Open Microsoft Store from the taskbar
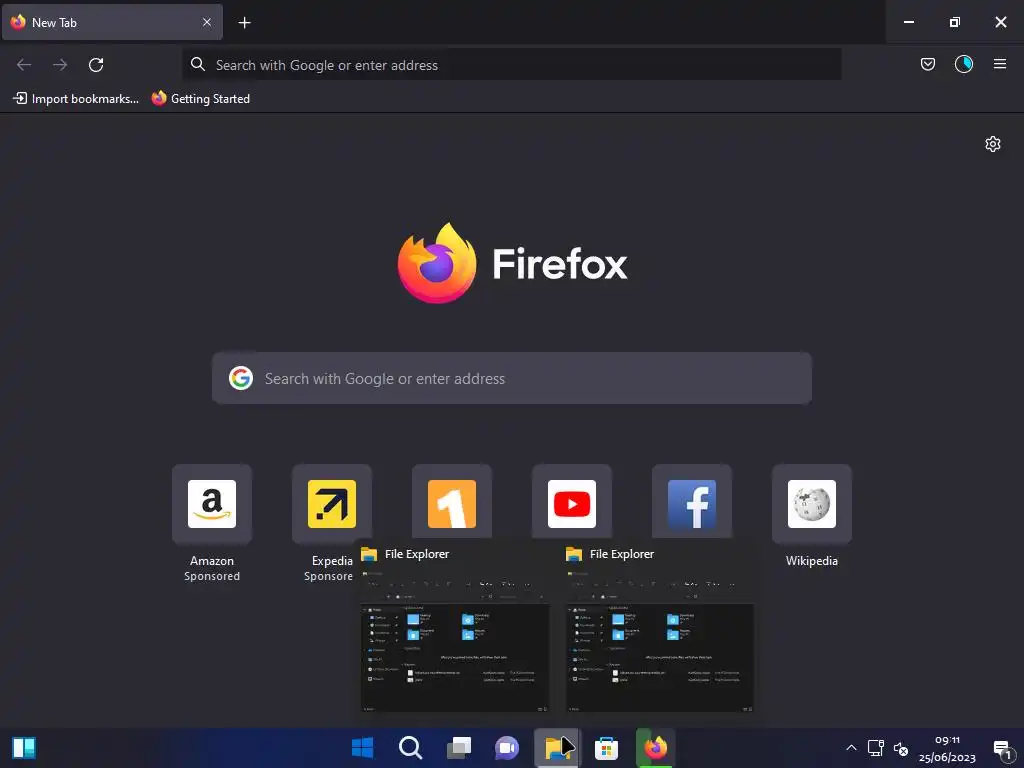 (x=606, y=748)
